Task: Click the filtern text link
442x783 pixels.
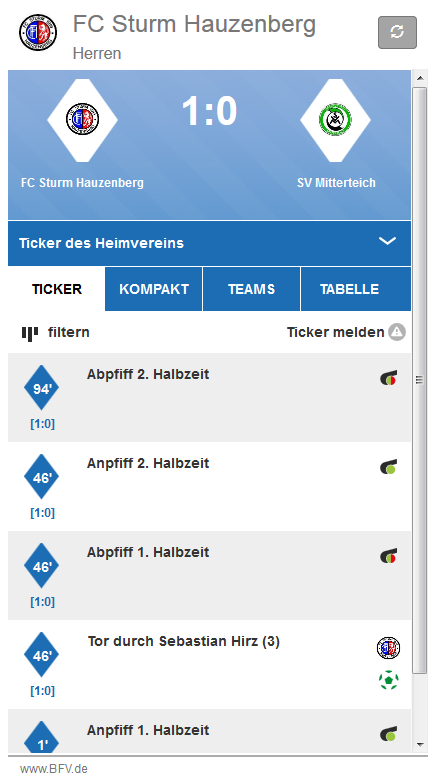Action: point(68,332)
